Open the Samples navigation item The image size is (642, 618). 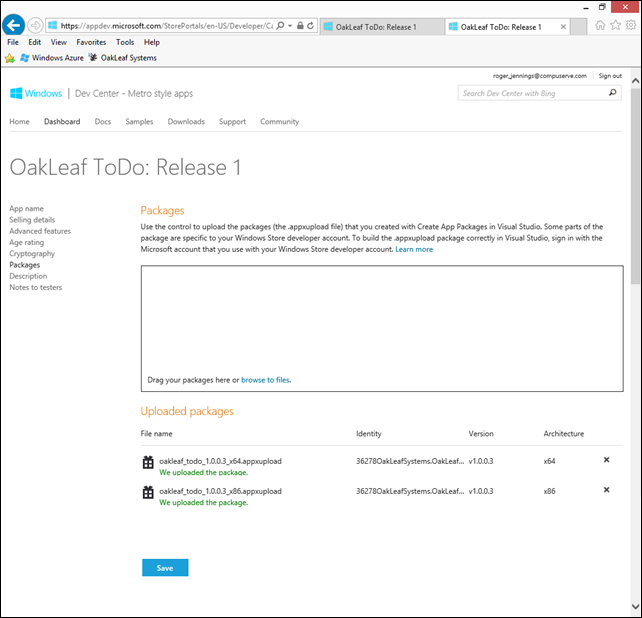click(x=139, y=122)
